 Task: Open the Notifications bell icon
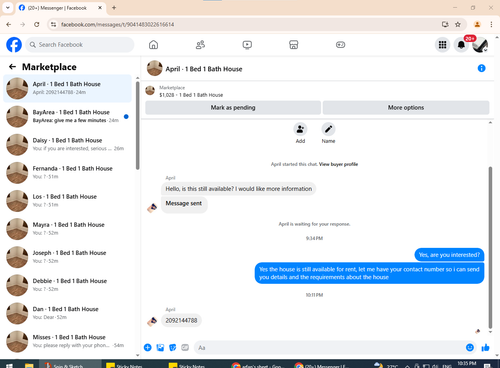[461, 45]
